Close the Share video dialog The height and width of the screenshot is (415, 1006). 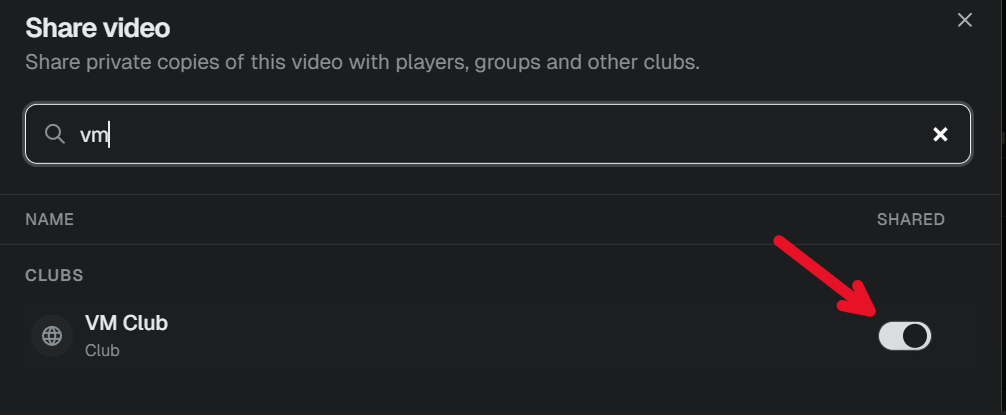pos(964,21)
